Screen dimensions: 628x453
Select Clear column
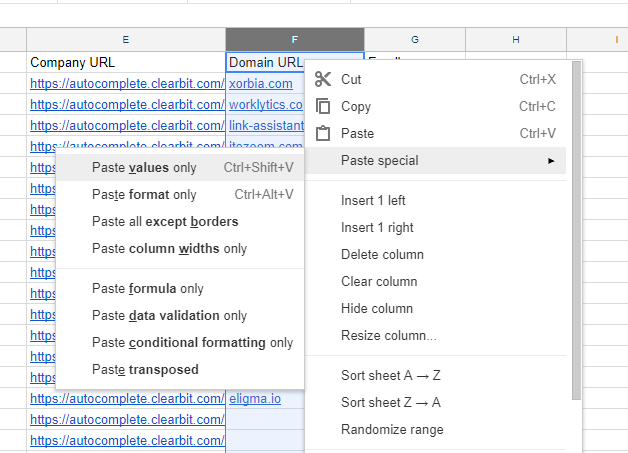coord(435,282)
